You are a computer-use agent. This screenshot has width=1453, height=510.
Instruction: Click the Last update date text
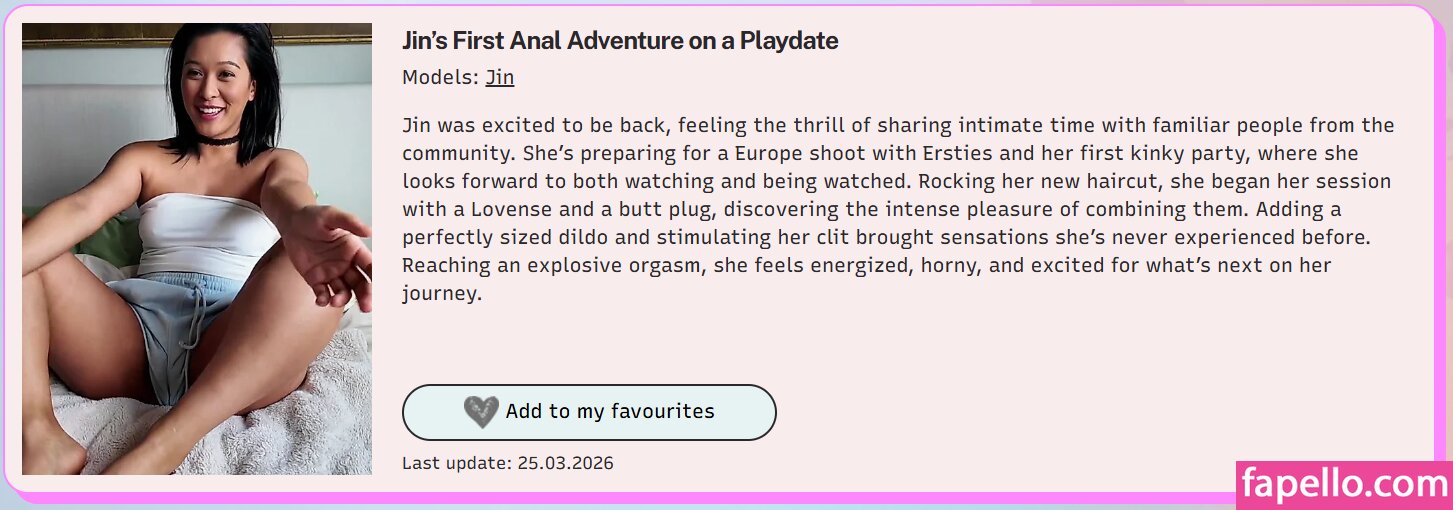pos(507,463)
